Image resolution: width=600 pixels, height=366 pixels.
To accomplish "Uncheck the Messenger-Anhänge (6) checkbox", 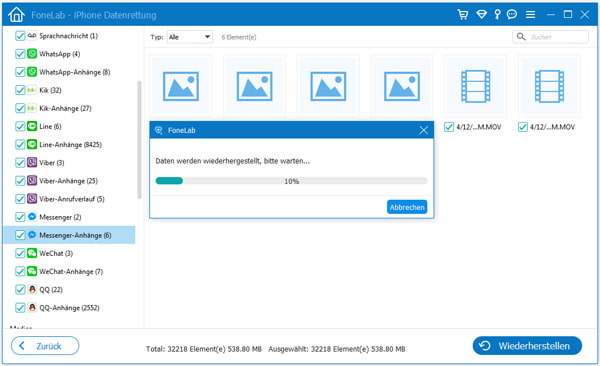I will coord(20,235).
